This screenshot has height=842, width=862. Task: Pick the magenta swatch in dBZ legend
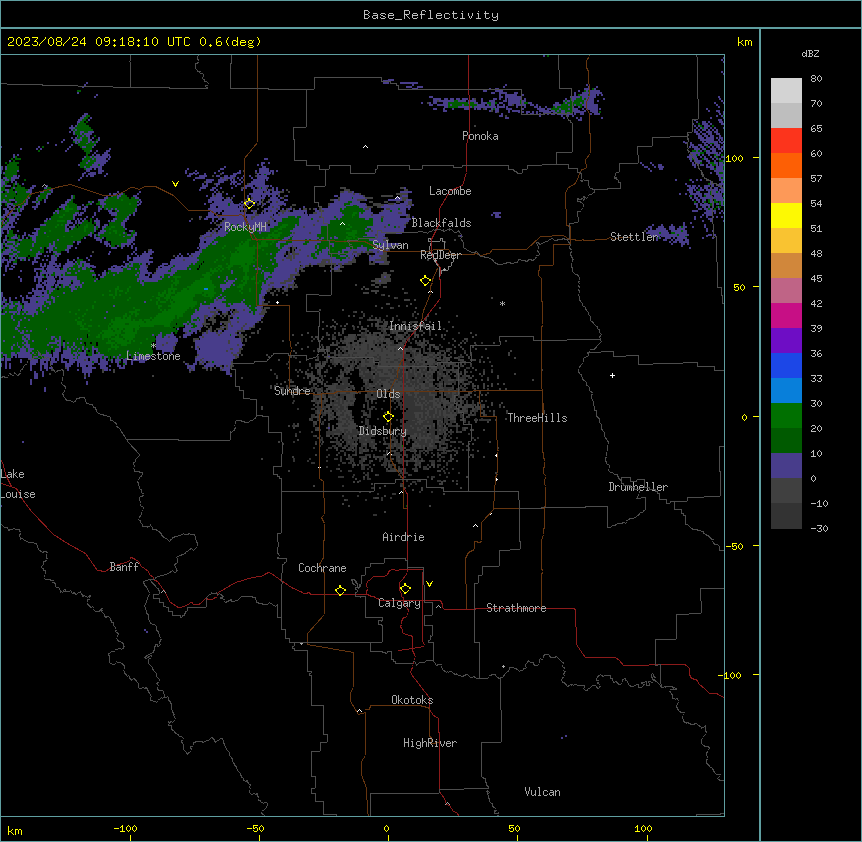click(x=786, y=315)
